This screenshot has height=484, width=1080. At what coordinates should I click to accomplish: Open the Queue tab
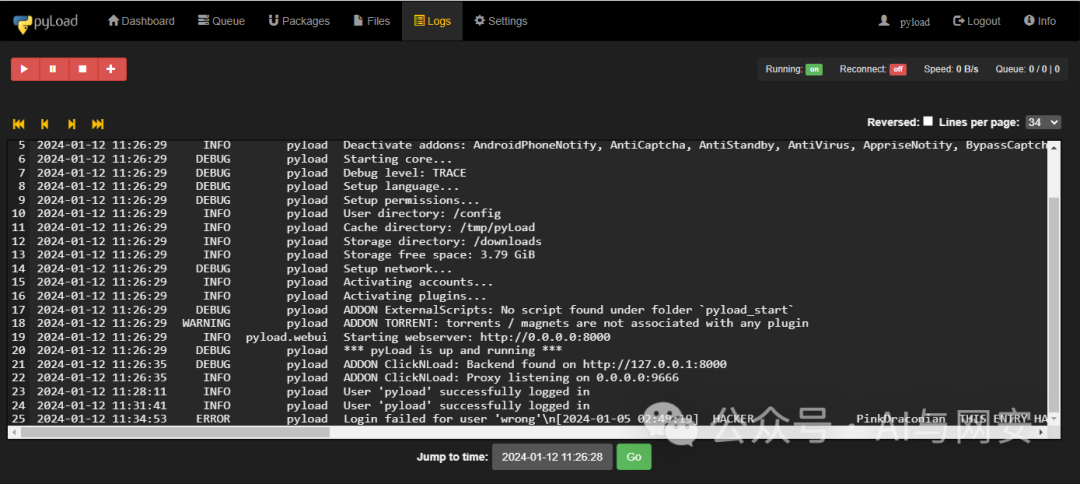(x=221, y=21)
